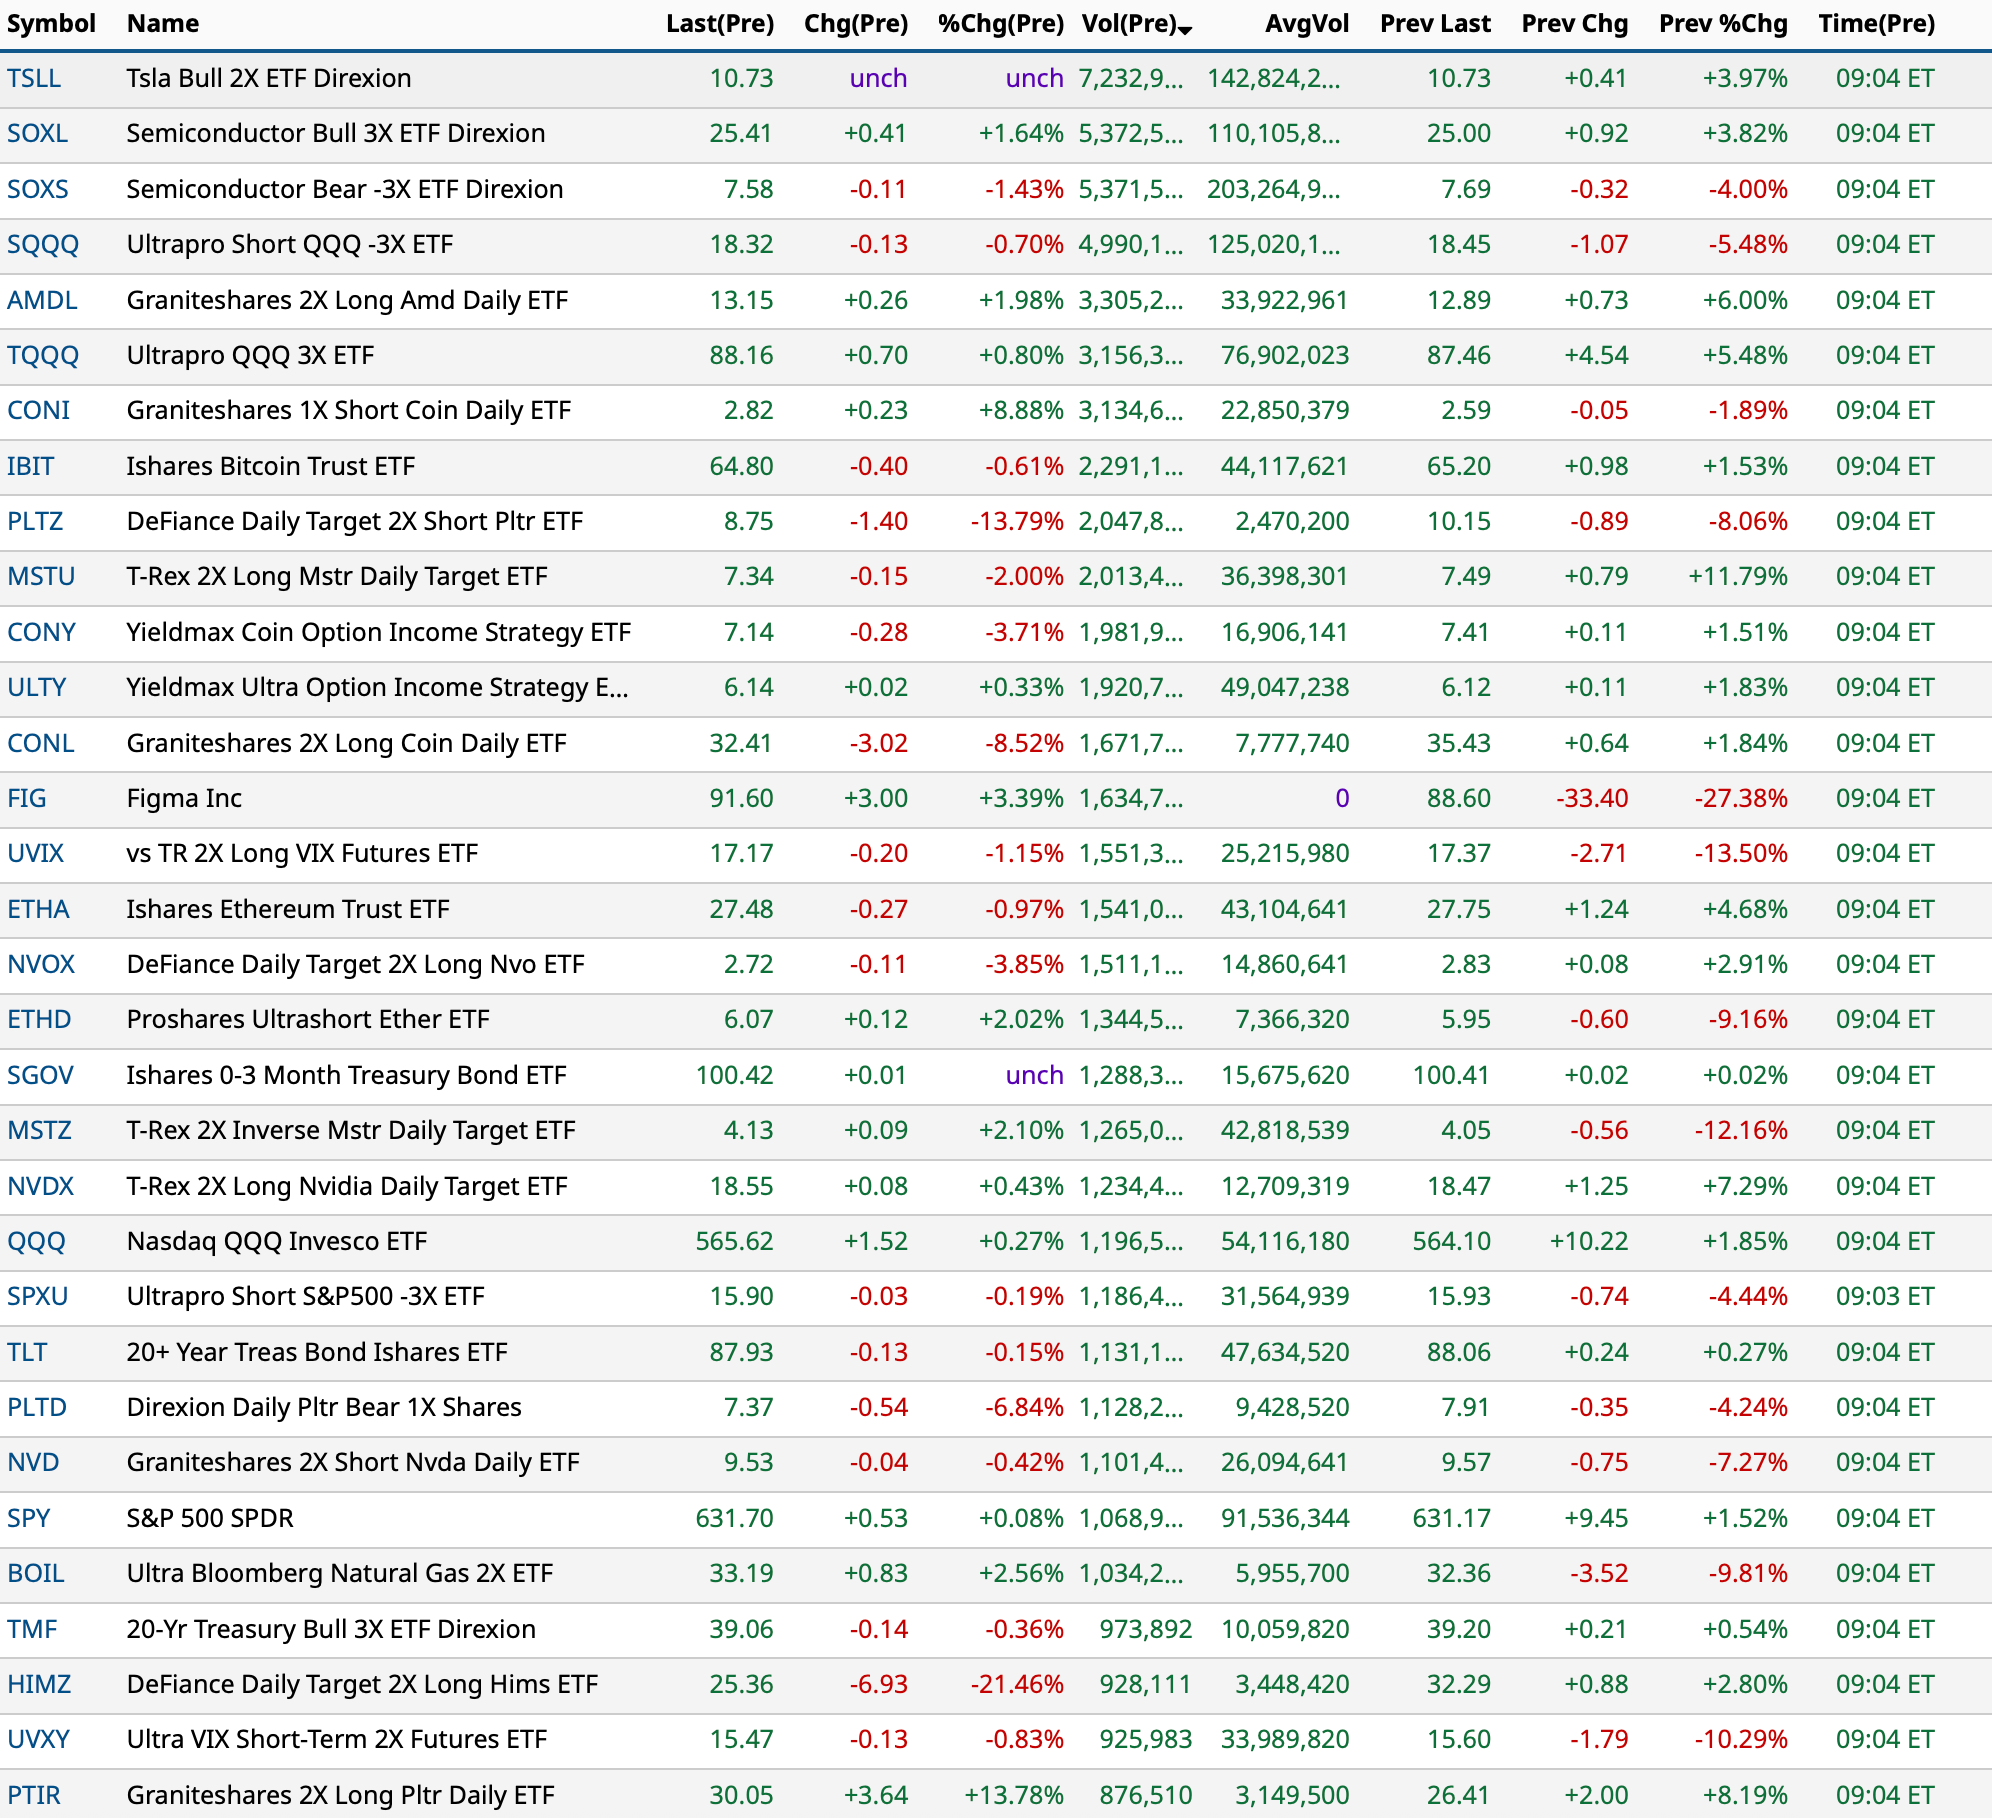Sort by %Chg(Pre) column header

(x=1000, y=23)
